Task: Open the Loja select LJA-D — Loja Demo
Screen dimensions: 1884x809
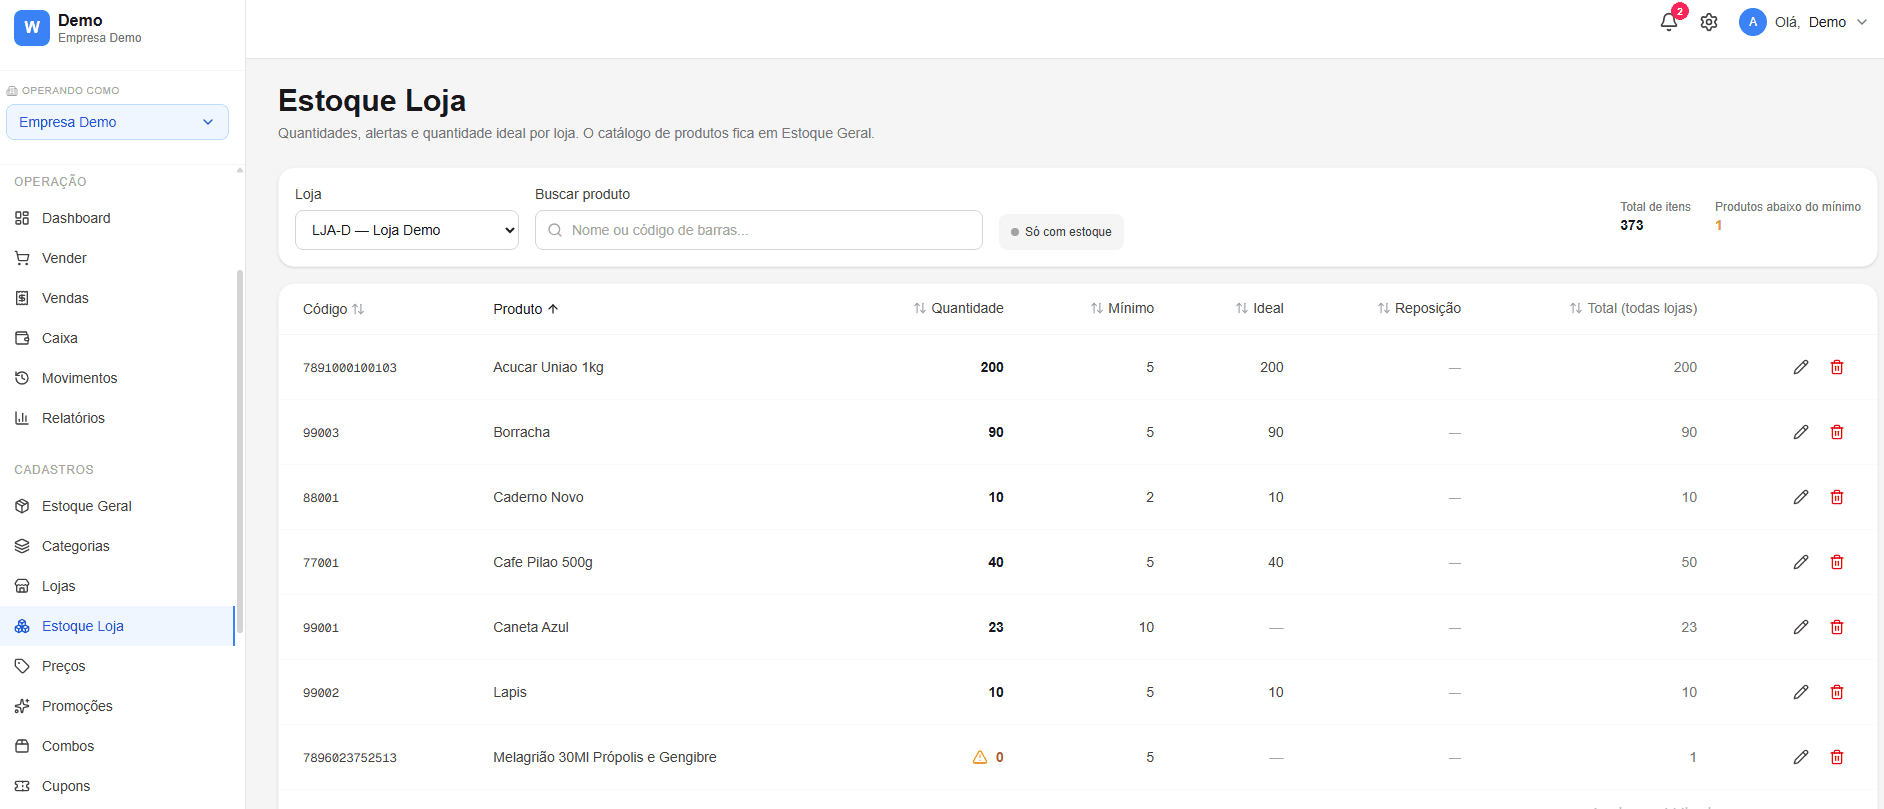Action: coord(407,230)
